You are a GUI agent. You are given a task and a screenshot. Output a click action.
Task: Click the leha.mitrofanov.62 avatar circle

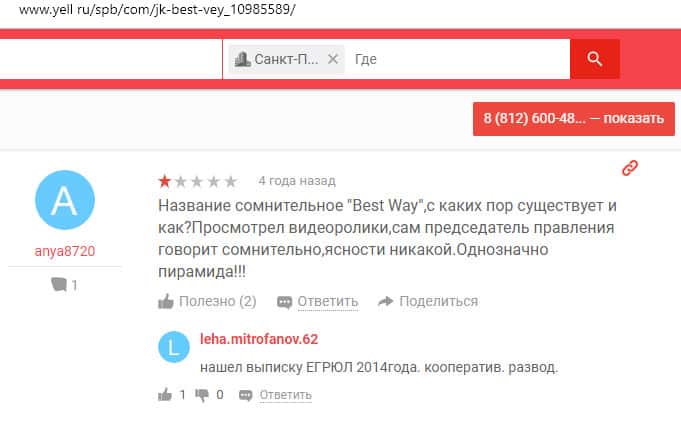(174, 347)
